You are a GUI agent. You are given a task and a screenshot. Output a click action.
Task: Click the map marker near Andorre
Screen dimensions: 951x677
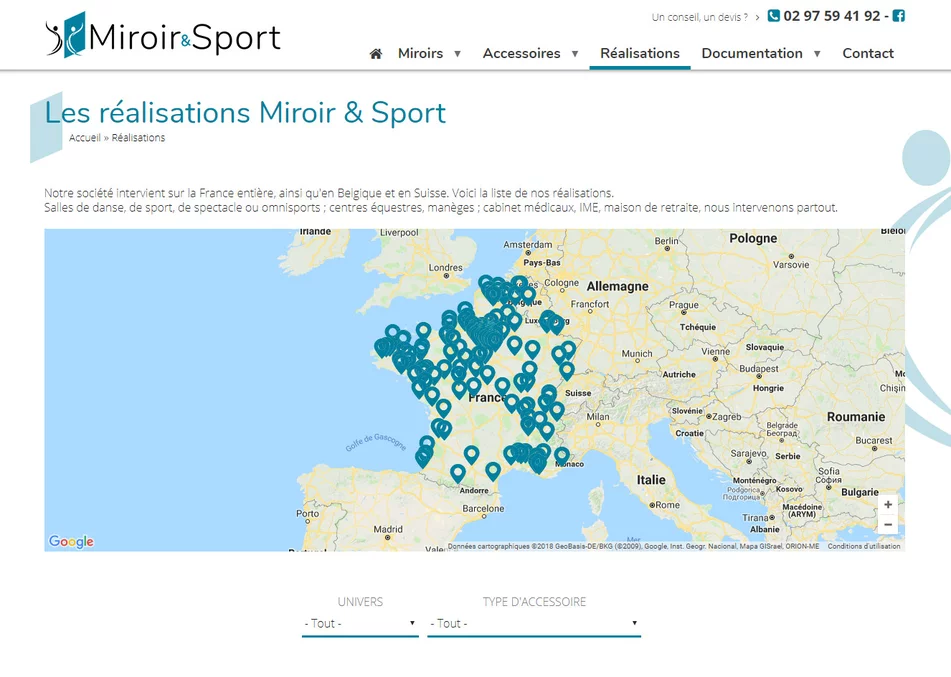[458, 472]
